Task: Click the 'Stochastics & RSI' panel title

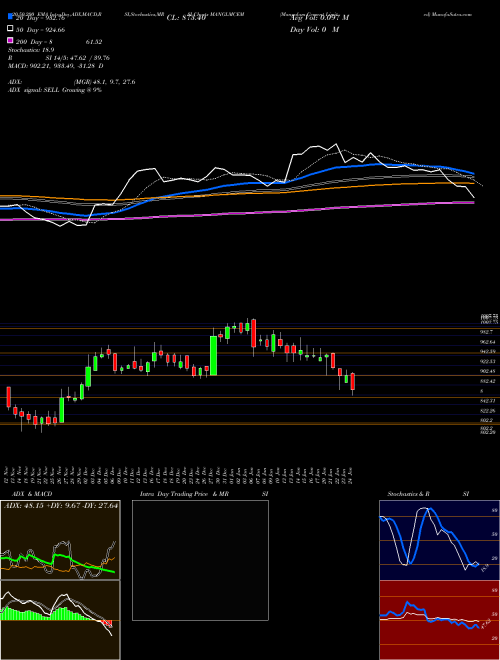Action: coord(428,494)
